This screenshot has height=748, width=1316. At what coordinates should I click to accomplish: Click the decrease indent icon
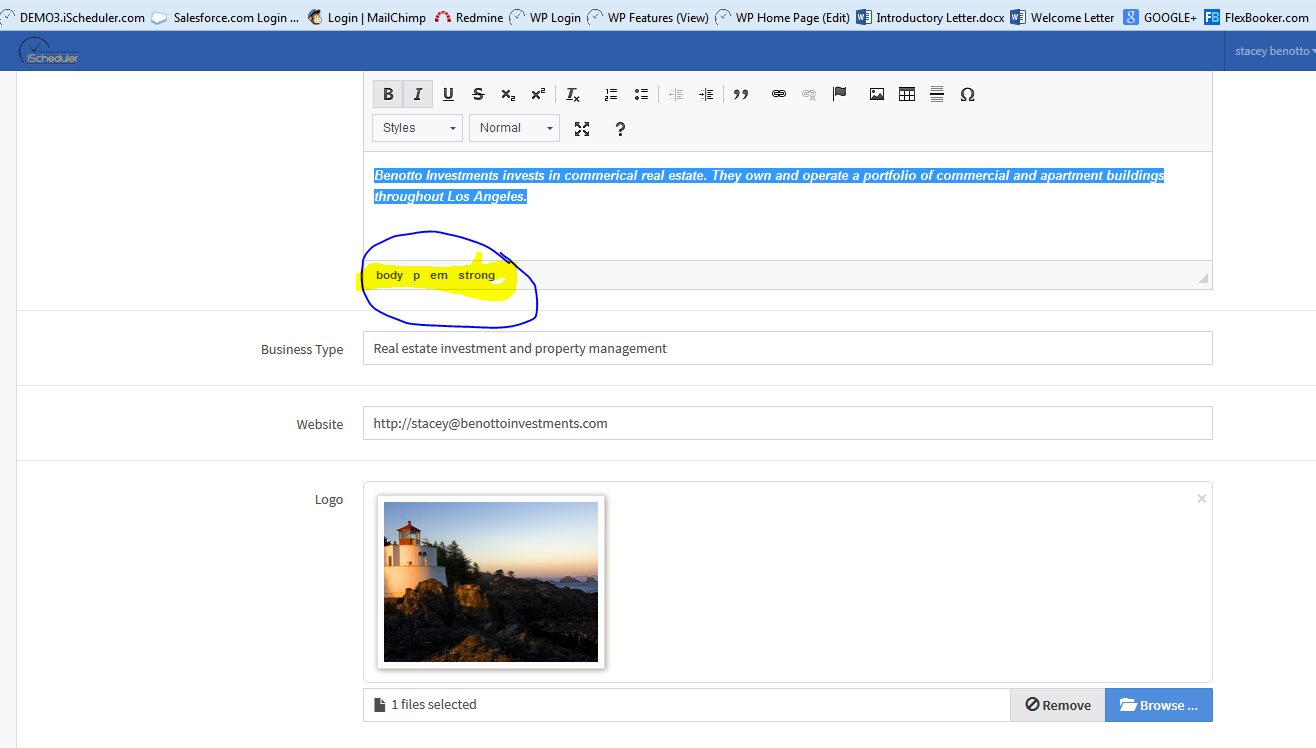pos(676,94)
